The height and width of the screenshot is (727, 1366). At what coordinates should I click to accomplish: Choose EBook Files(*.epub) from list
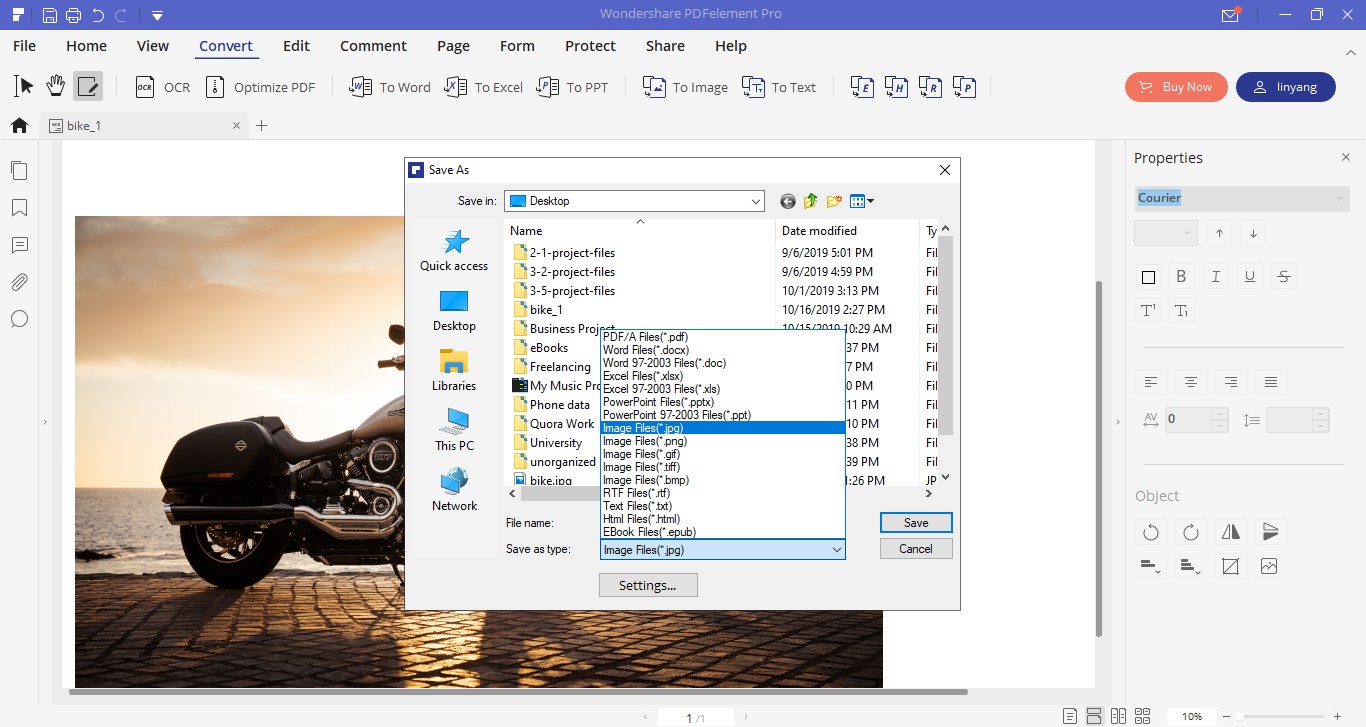coord(649,532)
